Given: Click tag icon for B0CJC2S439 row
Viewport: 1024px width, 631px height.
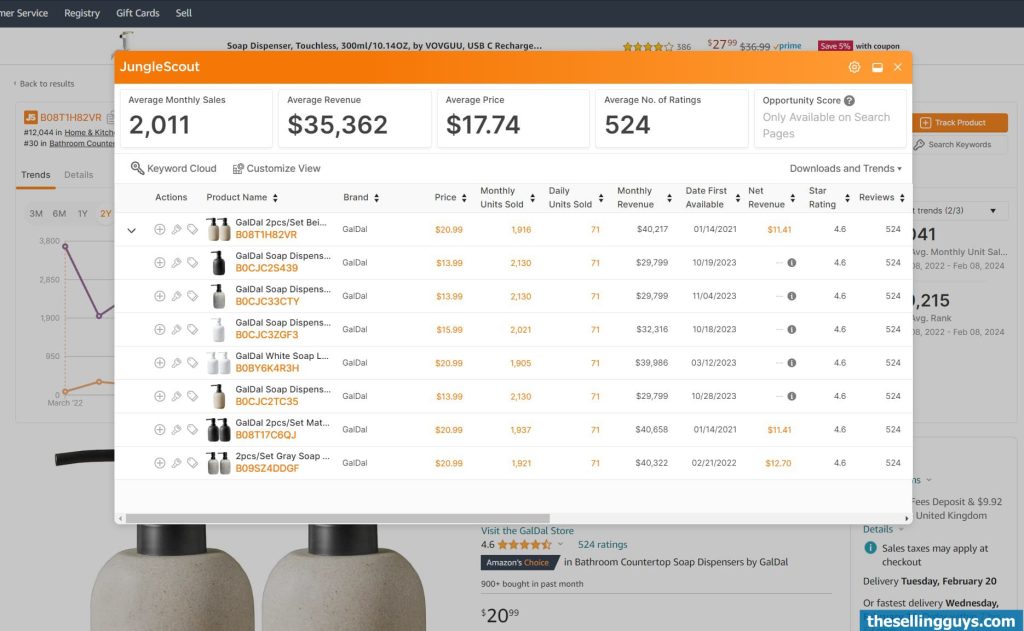Looking at the screenshot, I should pyautogui.click(x=193, y=263).
